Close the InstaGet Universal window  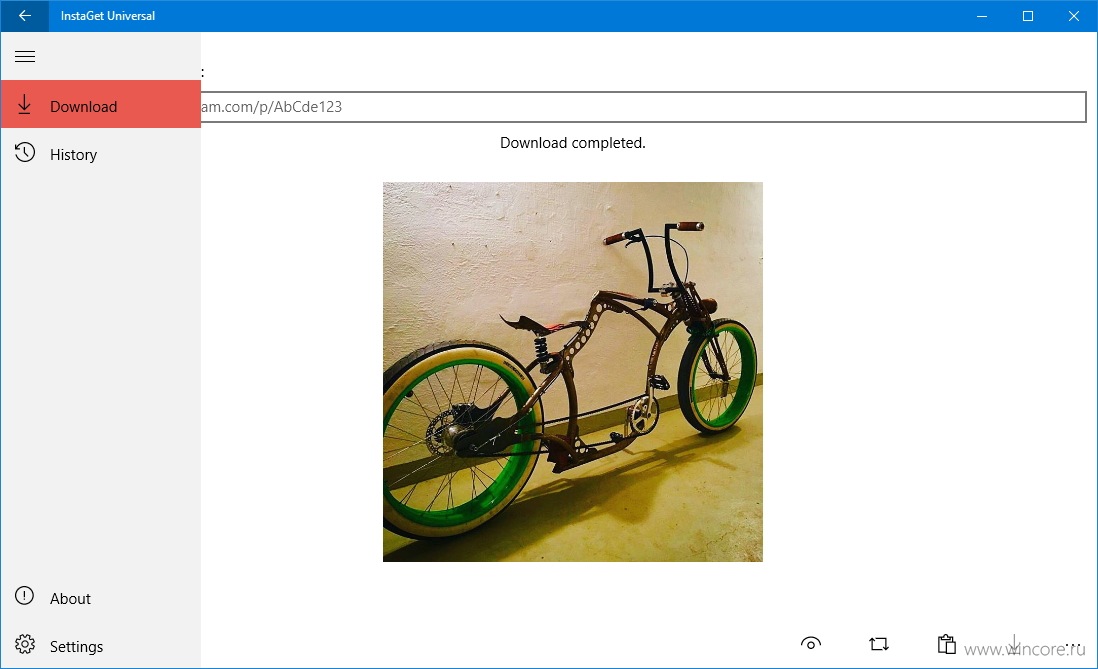(x=1073, y=16)
